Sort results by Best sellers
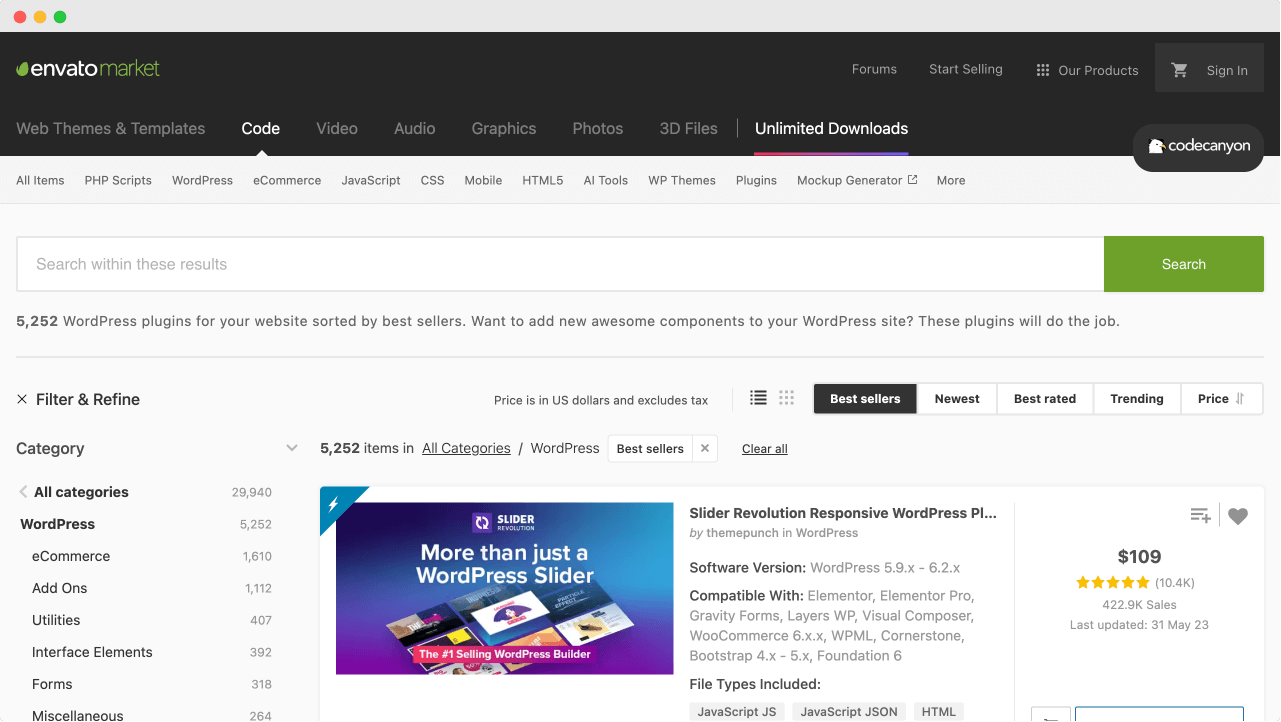Screen dimensions: 1281x722 tap(865, 399)
